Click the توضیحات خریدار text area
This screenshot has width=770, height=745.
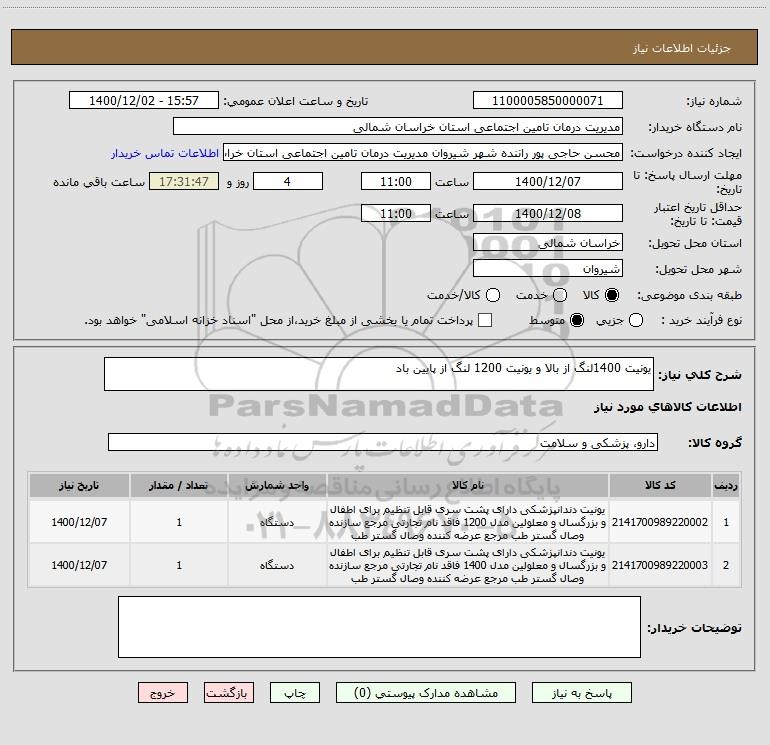(x=379, y=627)
